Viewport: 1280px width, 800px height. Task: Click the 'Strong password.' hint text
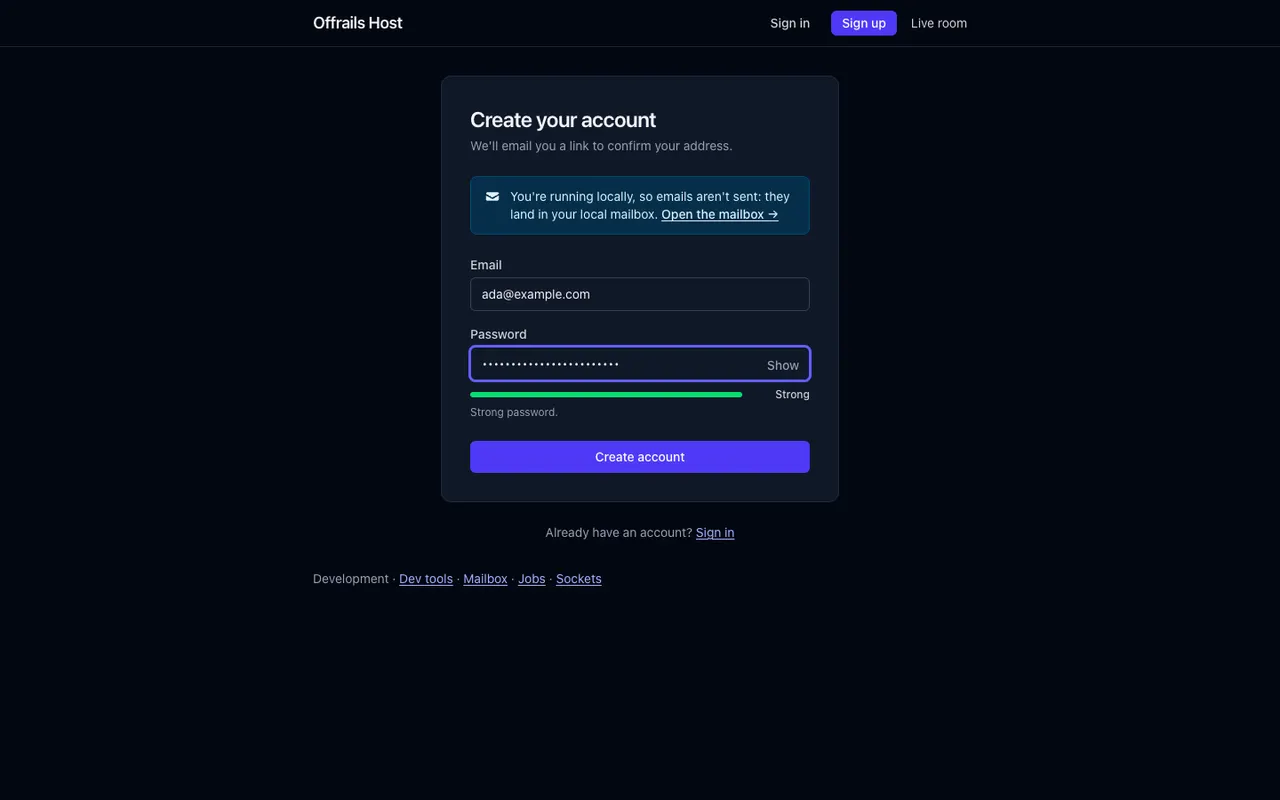(514, 412)
